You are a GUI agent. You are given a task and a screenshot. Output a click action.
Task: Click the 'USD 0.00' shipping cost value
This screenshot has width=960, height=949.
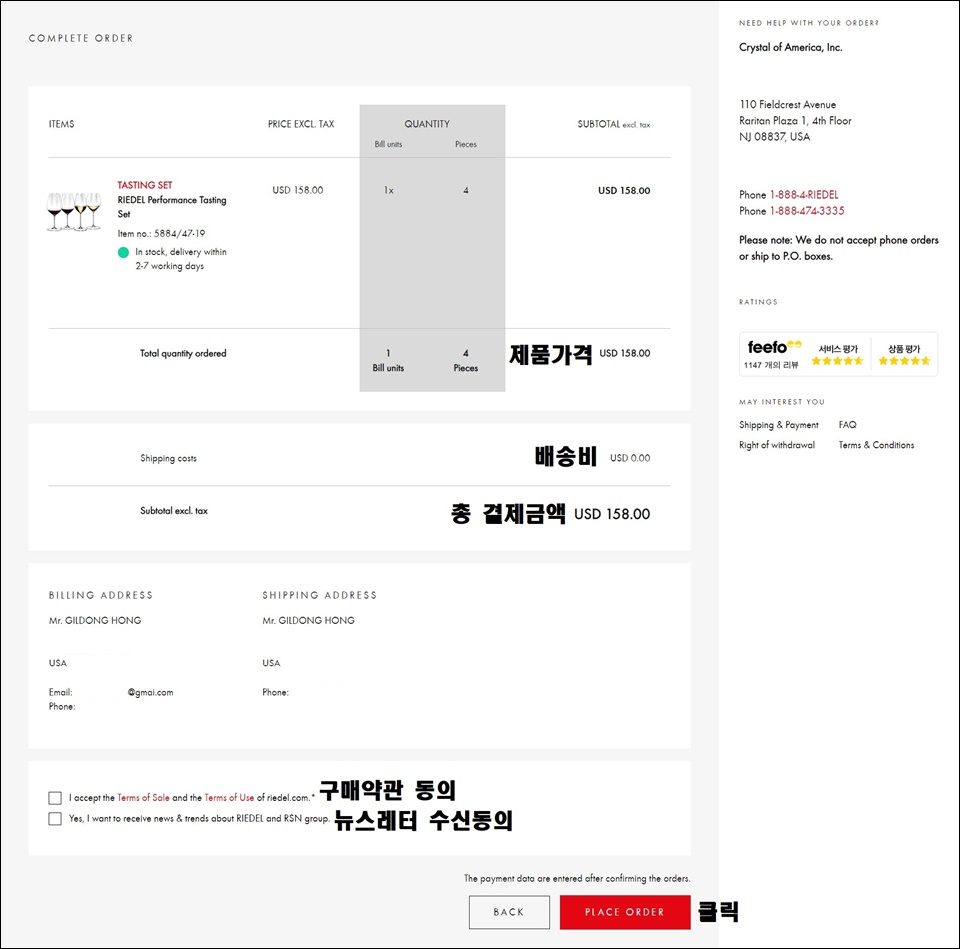click(x=630, y=458)
